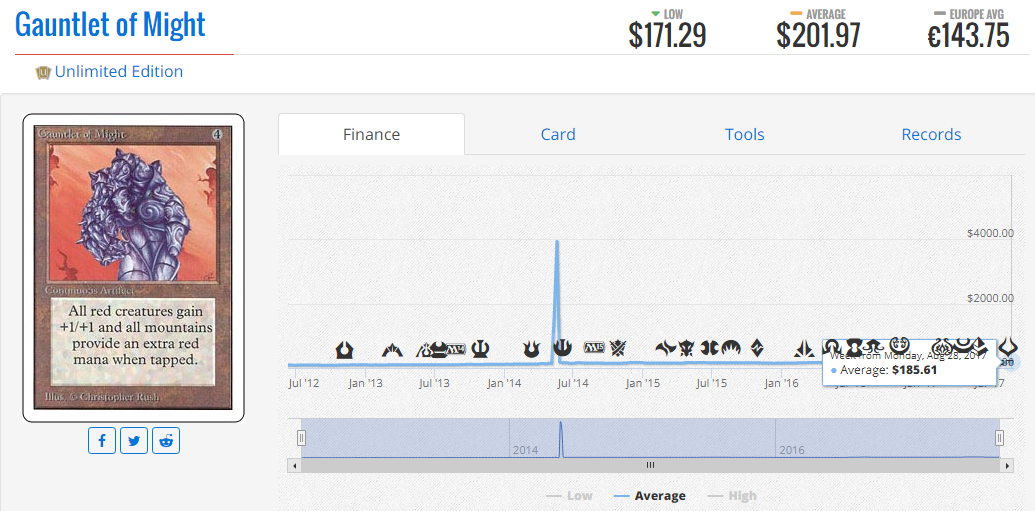
Task: Toggle the High price series in legend
Action: [732, 495]
